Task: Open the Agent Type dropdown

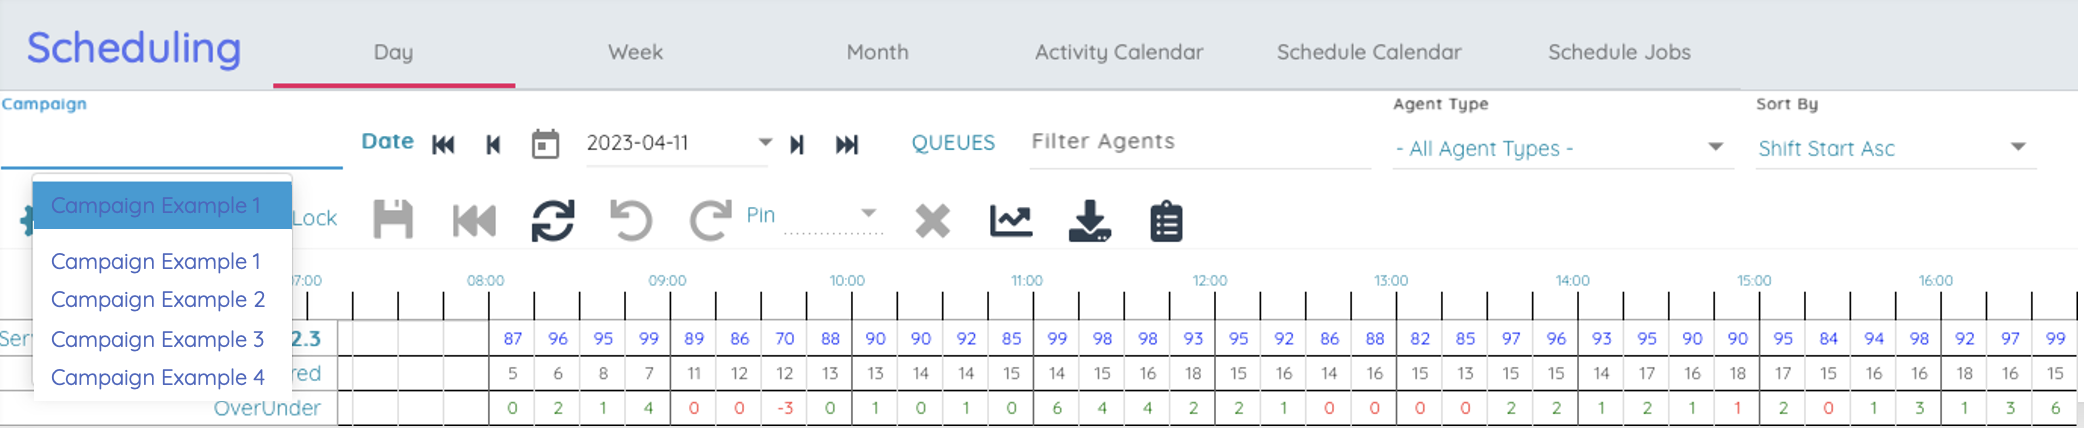Action: 1715,147
